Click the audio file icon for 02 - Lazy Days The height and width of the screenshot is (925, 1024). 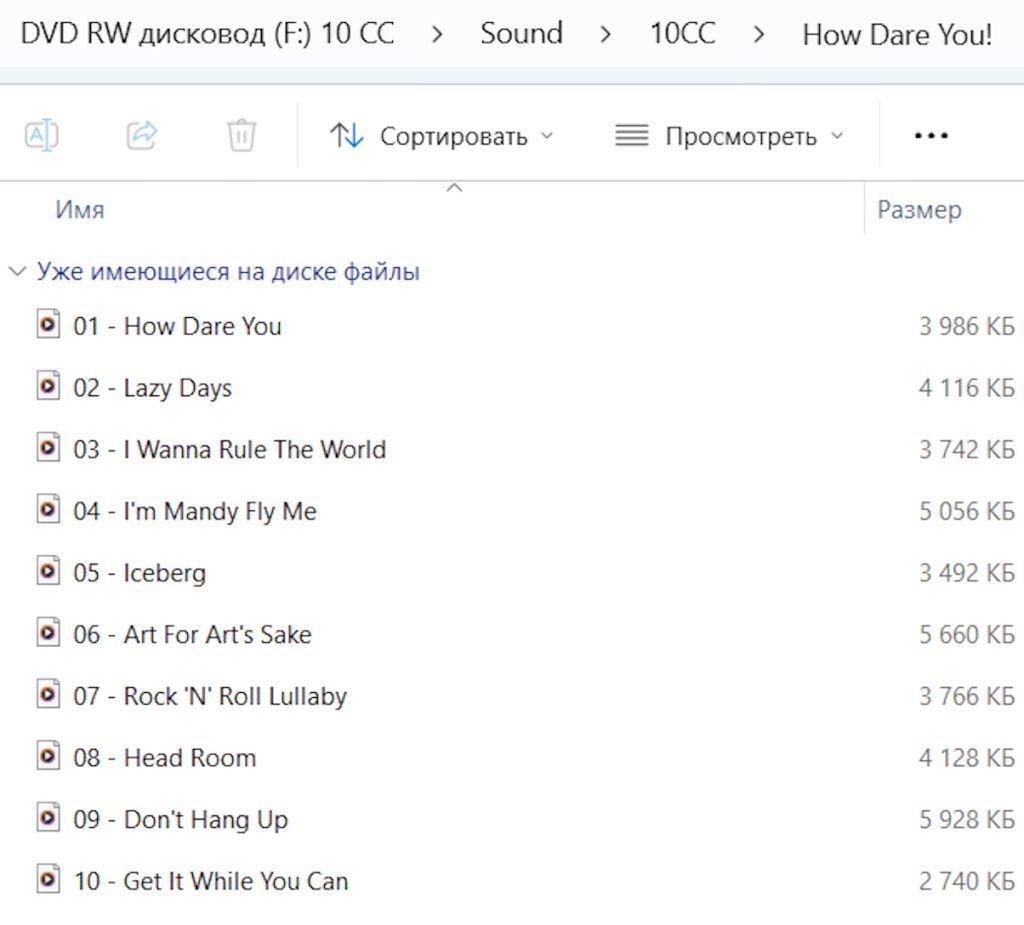pyautogui.click(x=48, y=386)
